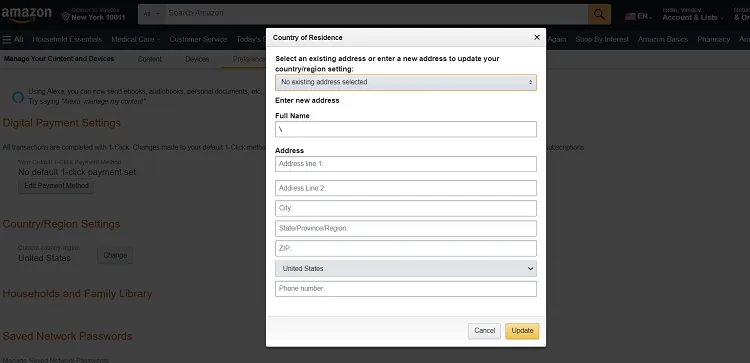Click Edit Payment Method button
The width and height of the screenshot is (750, 363).
point(56,186)
